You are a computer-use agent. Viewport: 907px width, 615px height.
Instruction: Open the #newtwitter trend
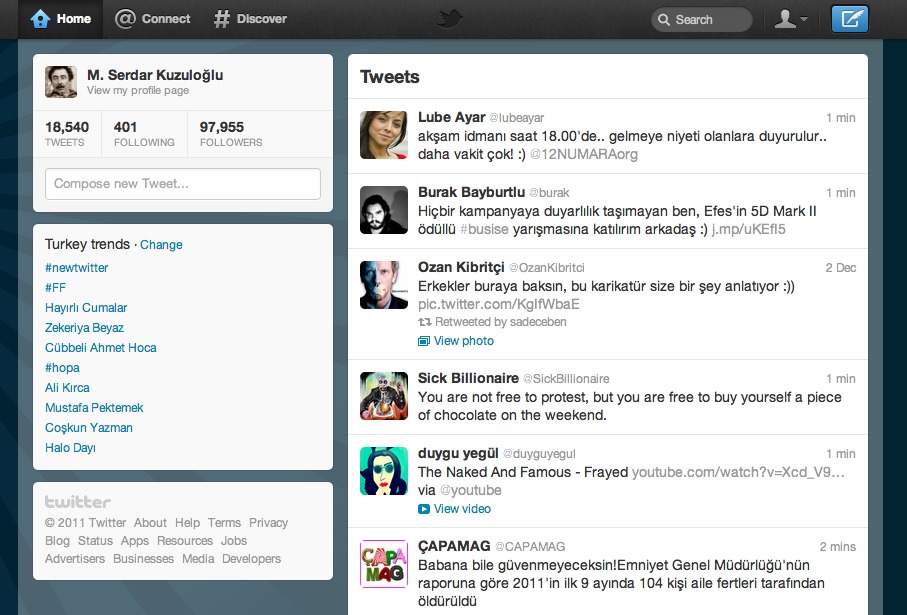coord(76,268)
